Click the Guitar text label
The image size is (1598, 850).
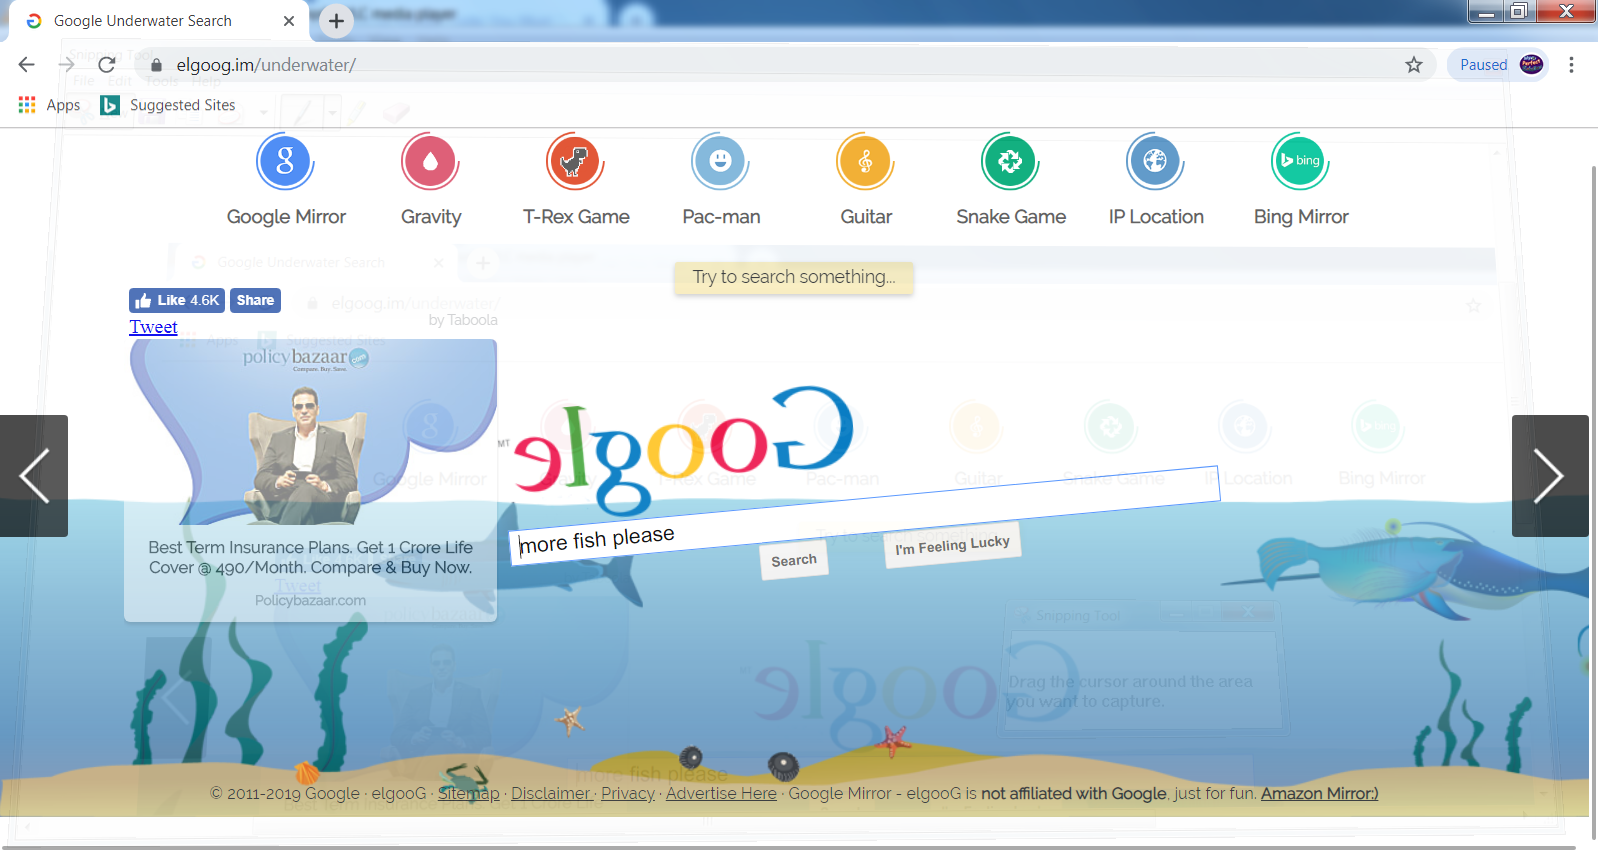click(x=866, y=217)
